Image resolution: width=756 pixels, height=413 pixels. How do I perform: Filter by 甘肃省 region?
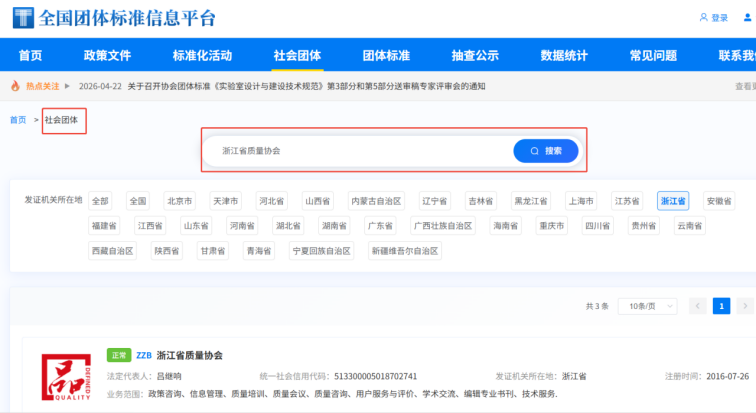click(213, 251)
